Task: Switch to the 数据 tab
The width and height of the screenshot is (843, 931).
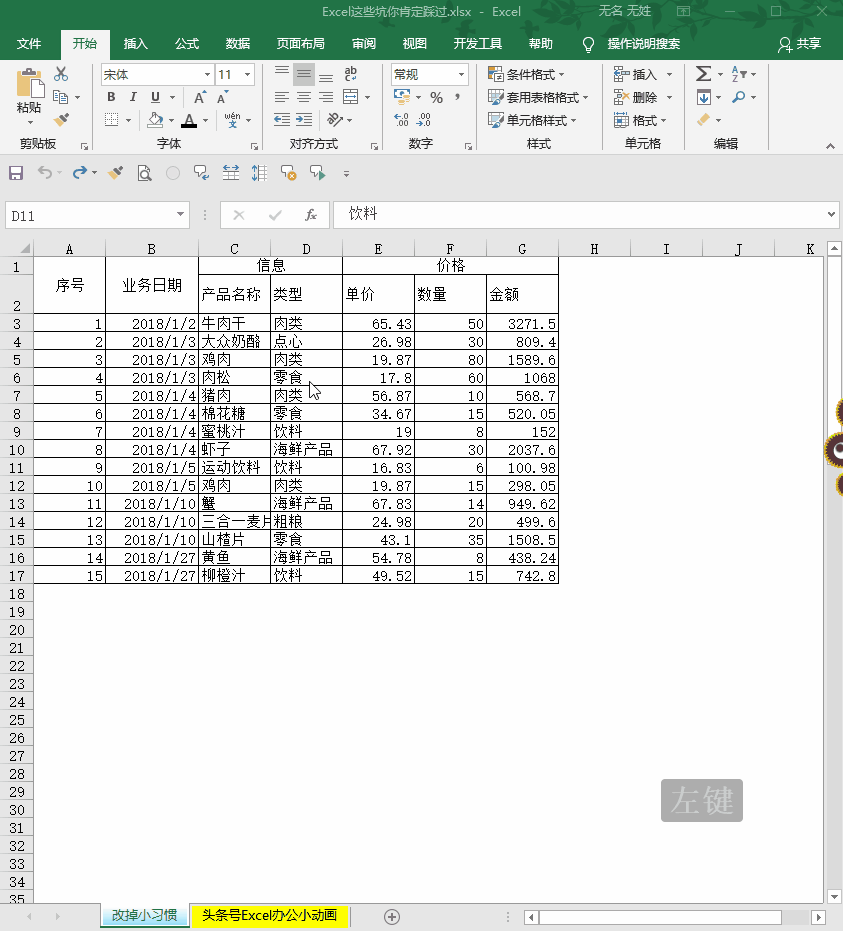Action: point(237,44)
